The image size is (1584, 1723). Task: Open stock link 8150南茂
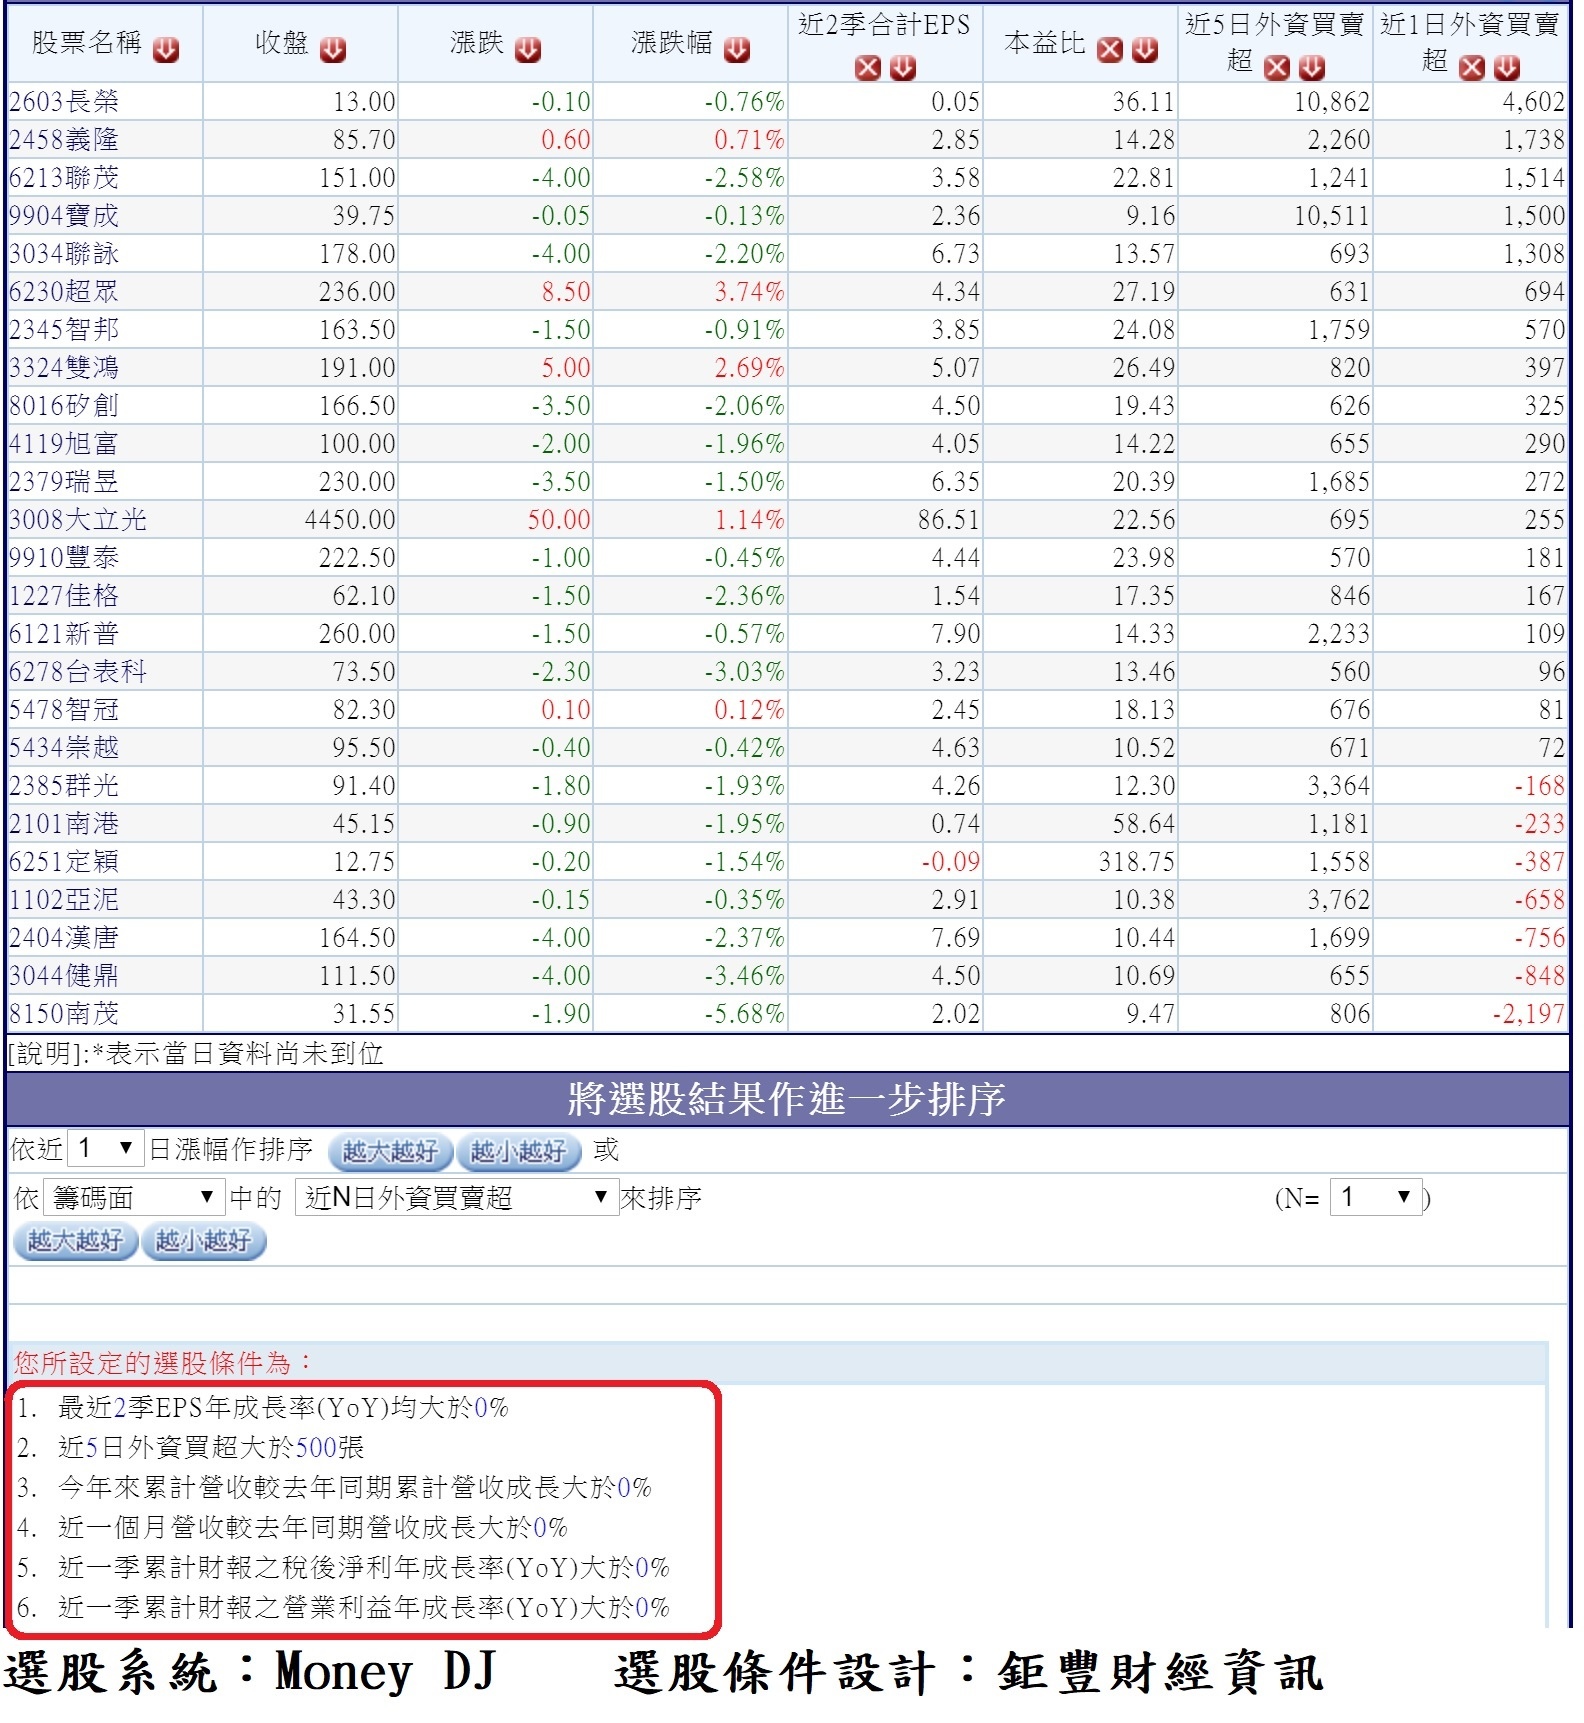(64, 1013)
